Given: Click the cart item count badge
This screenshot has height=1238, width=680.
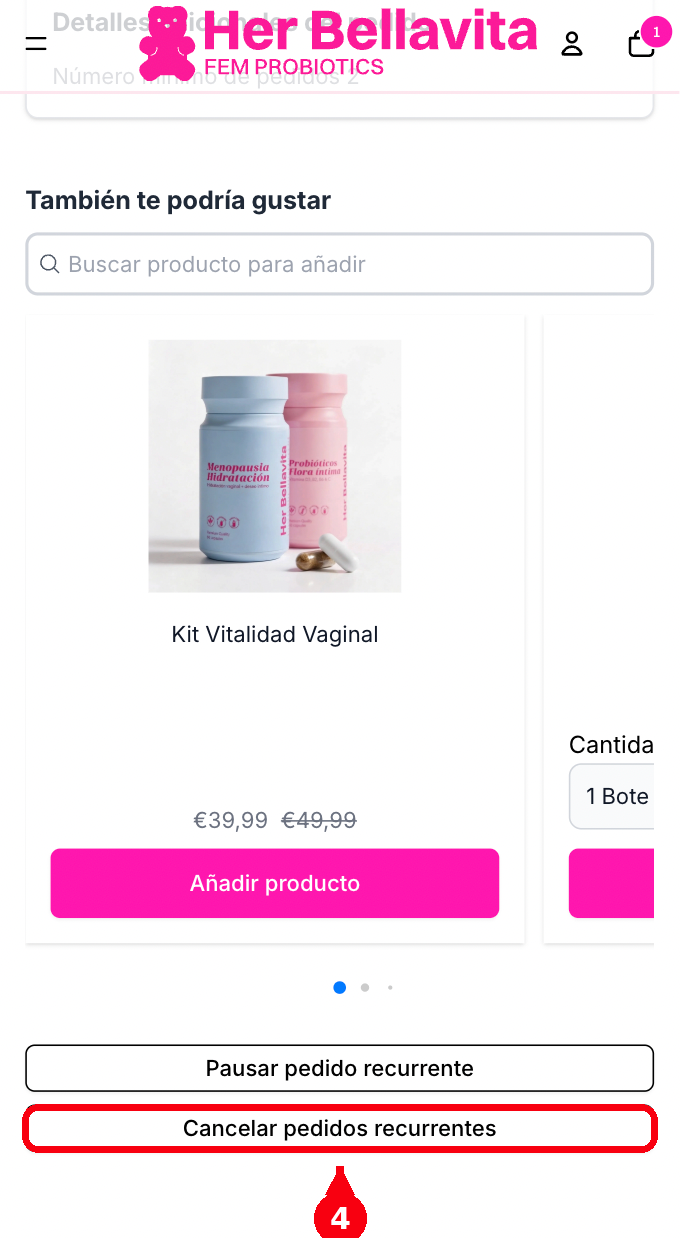Looking at the screenshot, I should (656, 32).
